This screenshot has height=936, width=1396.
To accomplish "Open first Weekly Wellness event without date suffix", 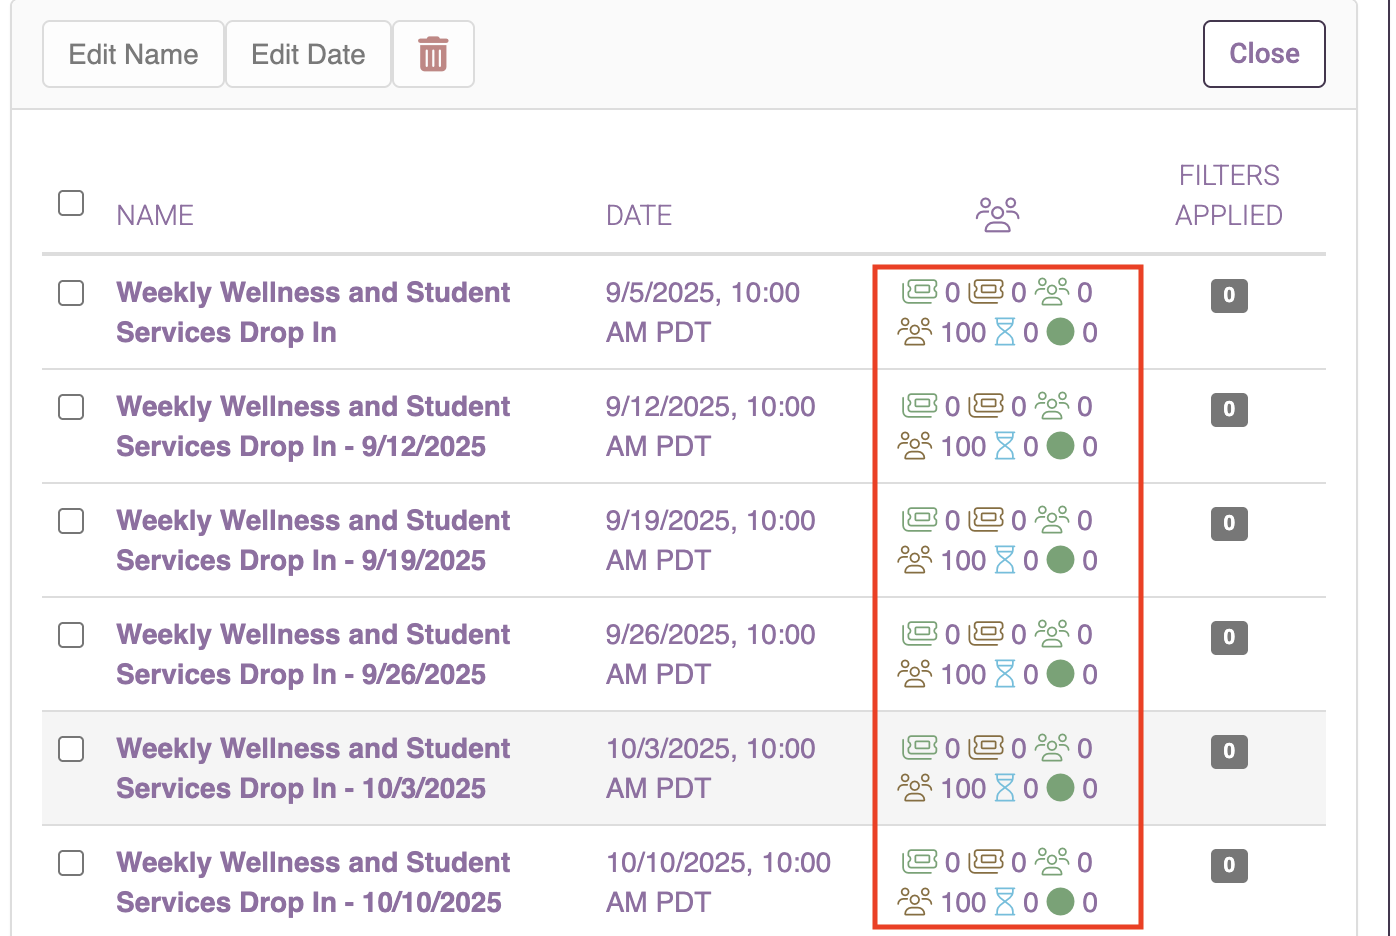I will pos(313,312).
